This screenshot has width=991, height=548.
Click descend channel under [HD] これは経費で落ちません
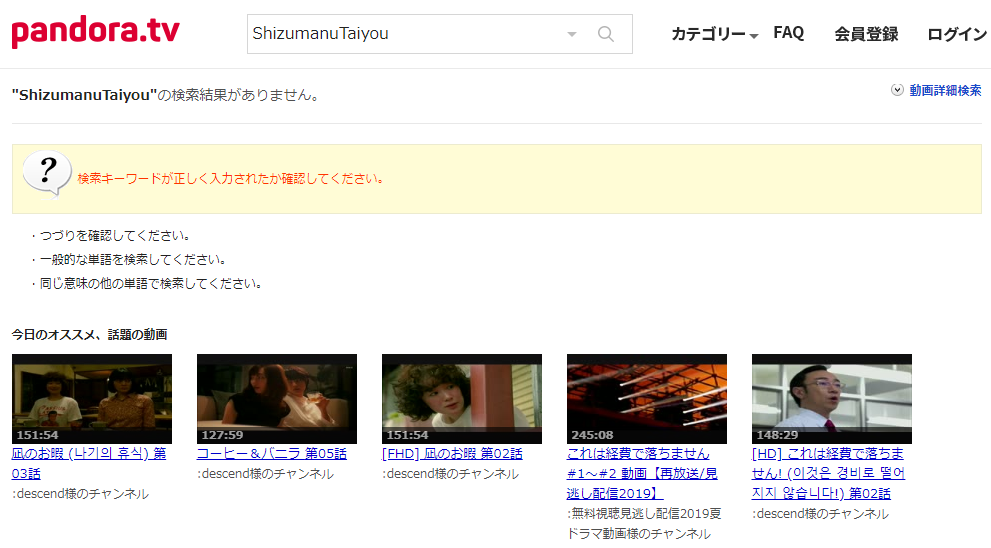click(820, 514)
